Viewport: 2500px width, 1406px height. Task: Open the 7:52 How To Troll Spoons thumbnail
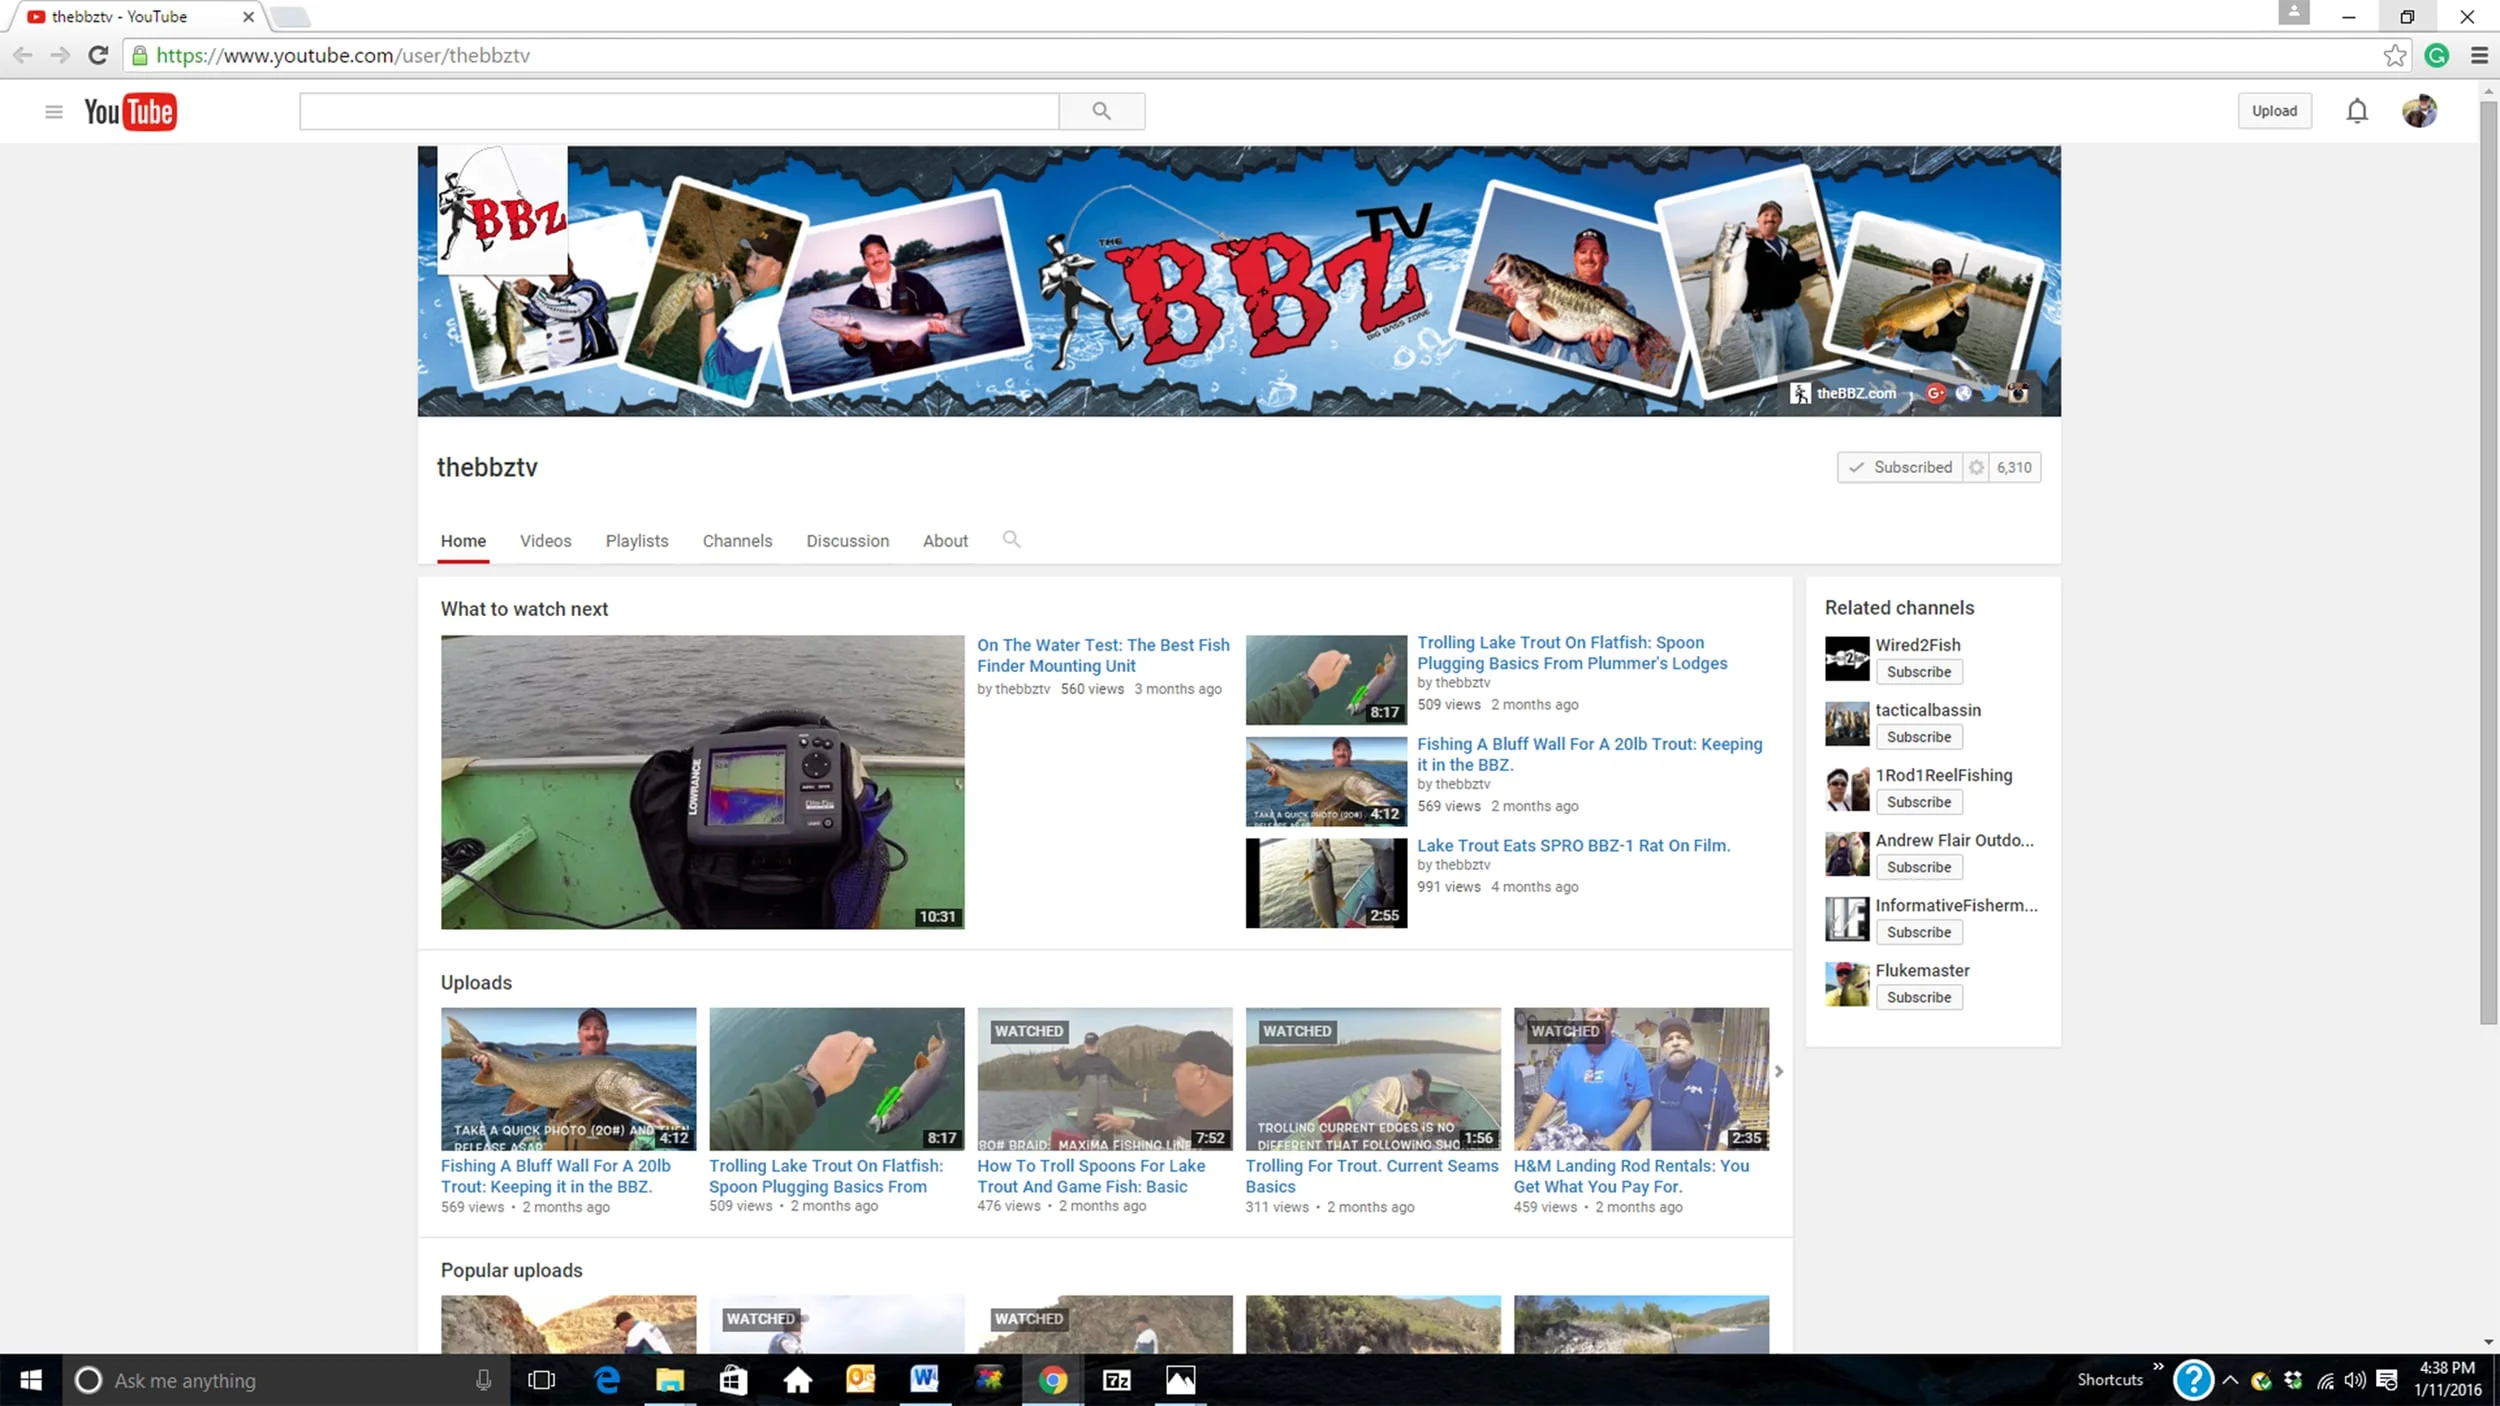point(1104,1078)
